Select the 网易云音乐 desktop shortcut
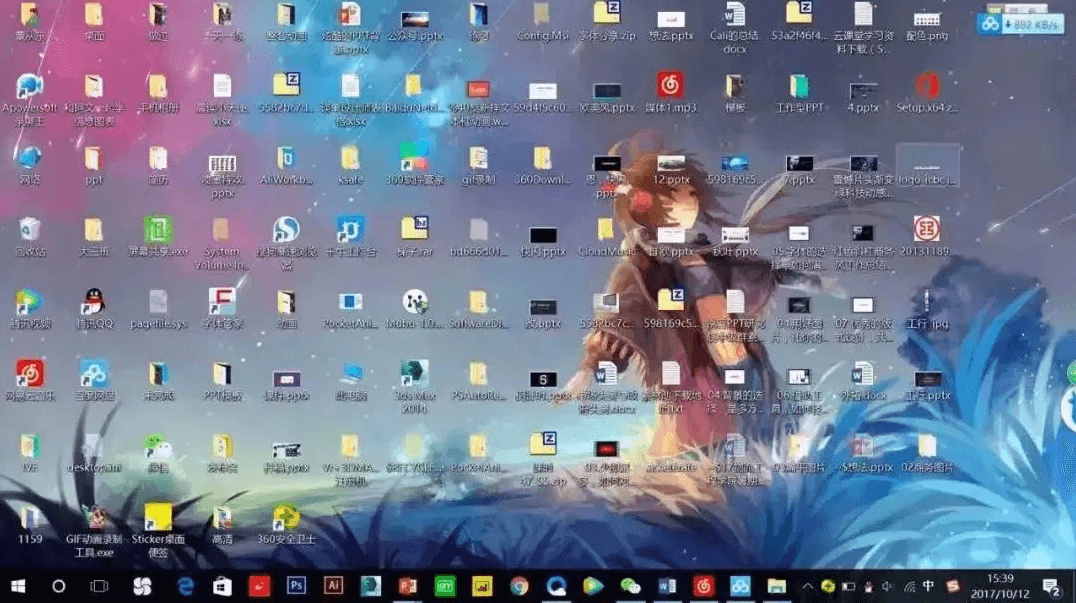 (x=30, y=375)
